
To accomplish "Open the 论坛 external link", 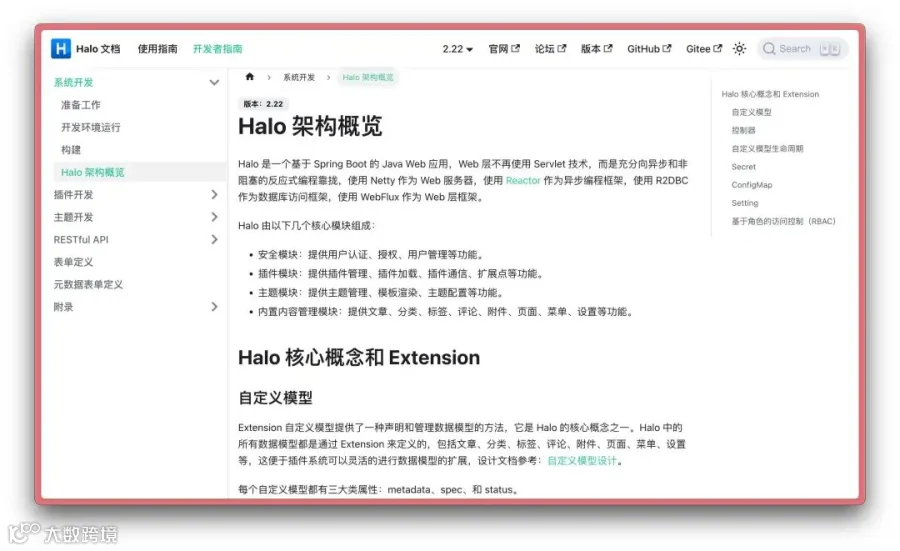I will tap(550, 49).
